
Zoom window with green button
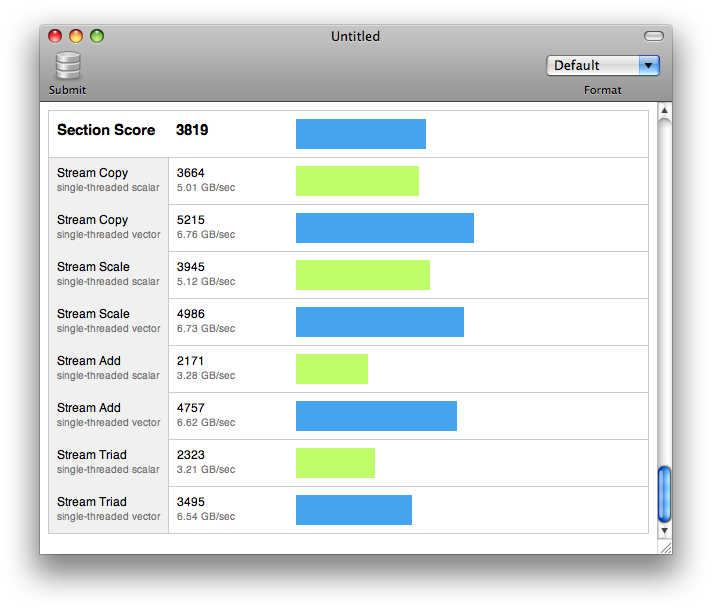97,36
